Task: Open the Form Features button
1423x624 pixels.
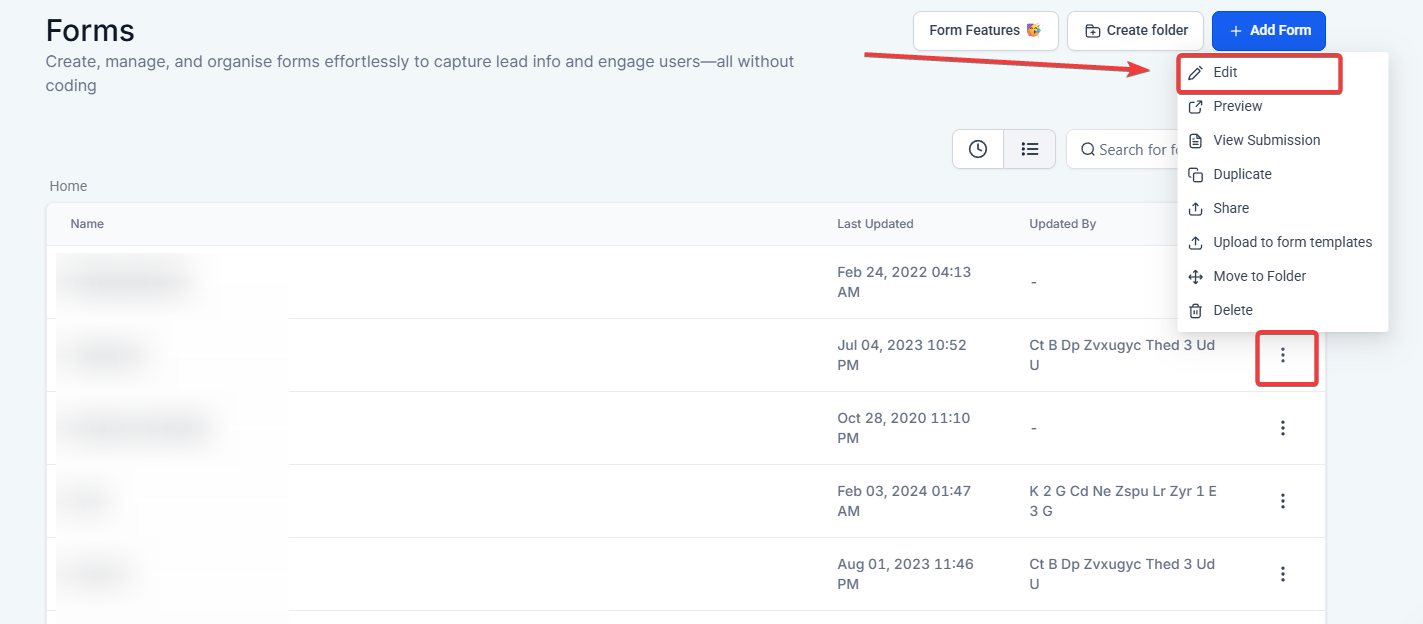Action: (985, 31)
